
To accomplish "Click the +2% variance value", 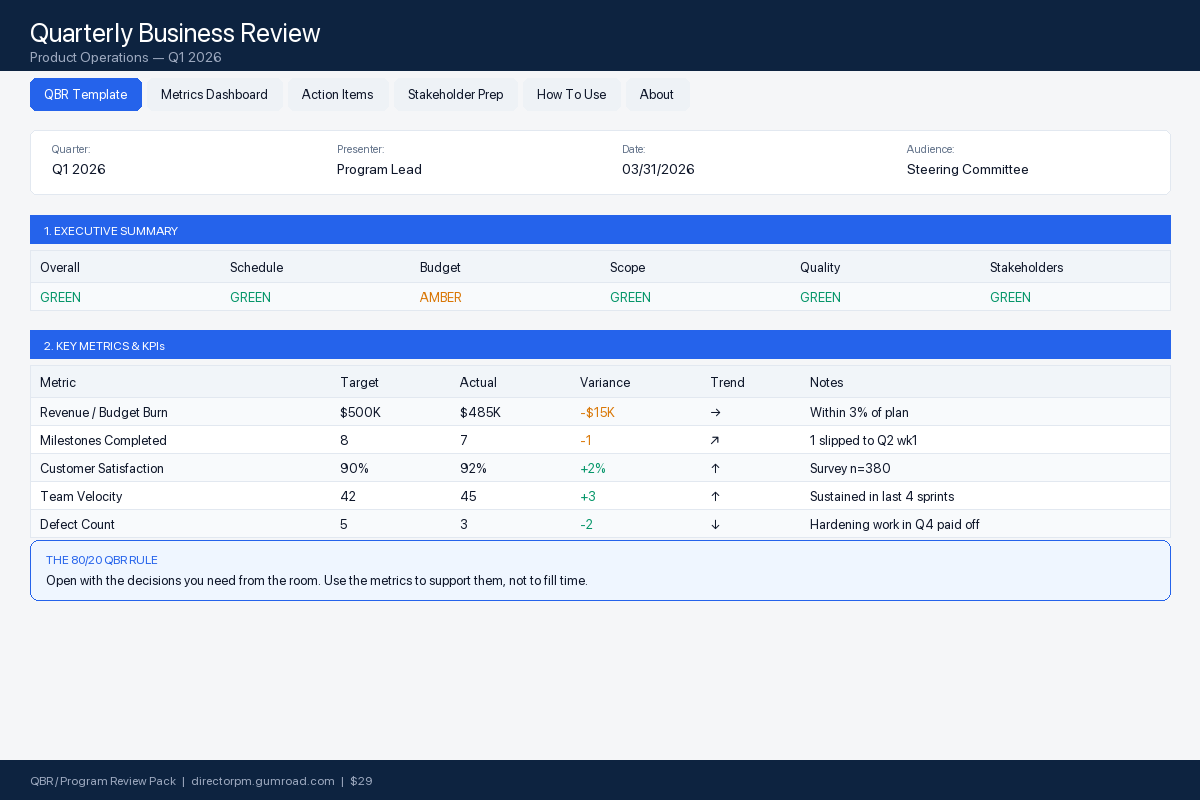I will [593, 468].
